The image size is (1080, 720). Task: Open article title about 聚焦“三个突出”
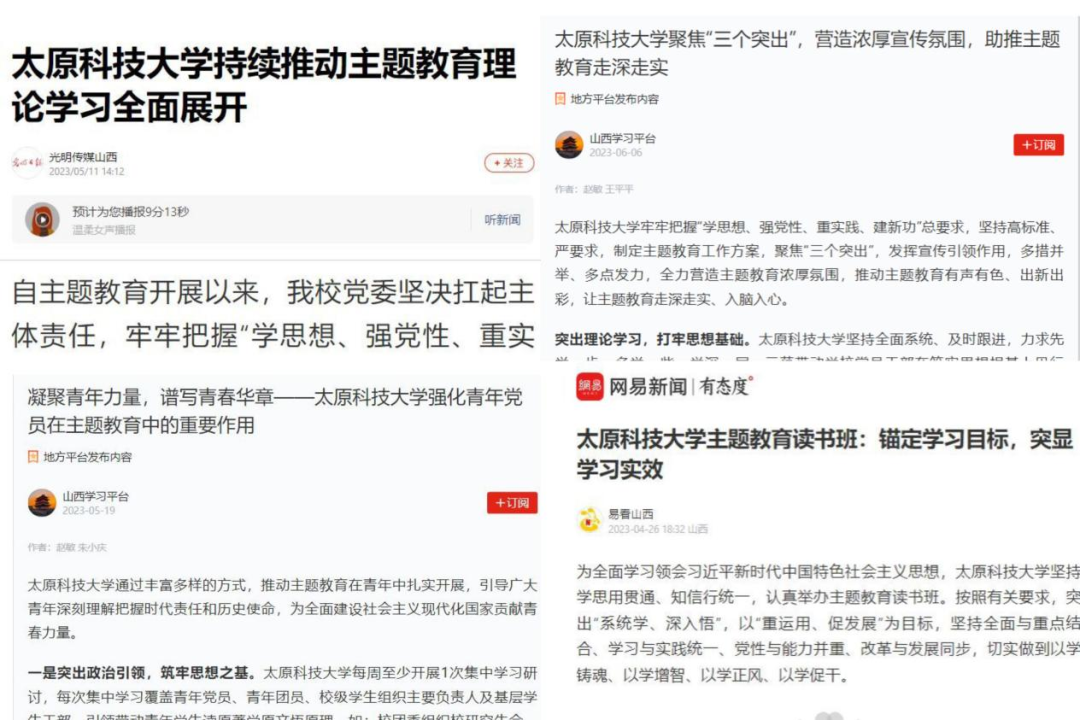[807, 53]
